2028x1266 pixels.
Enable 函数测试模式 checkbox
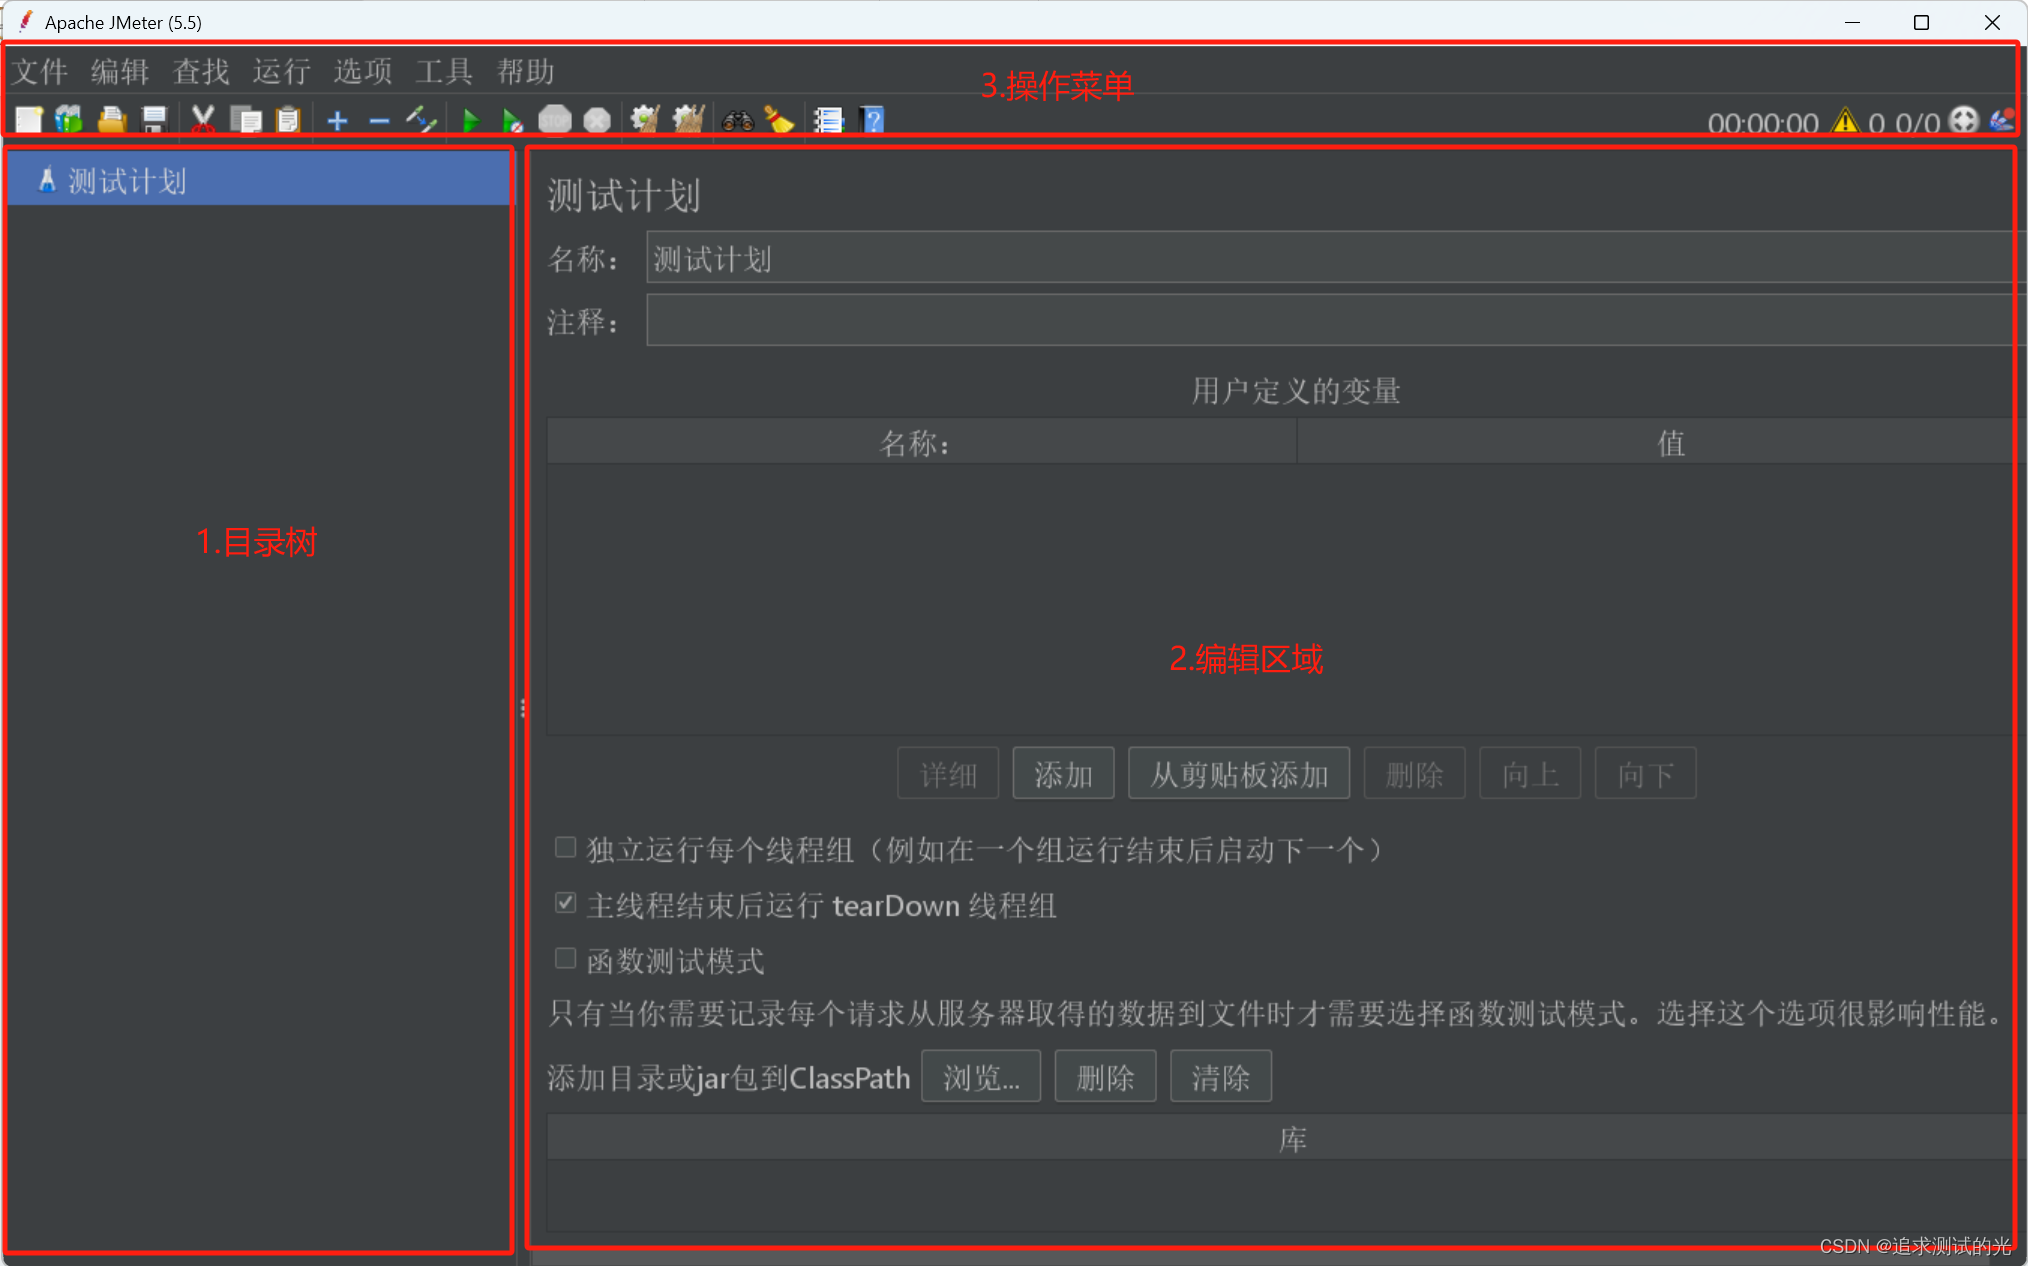pos(566,958)
